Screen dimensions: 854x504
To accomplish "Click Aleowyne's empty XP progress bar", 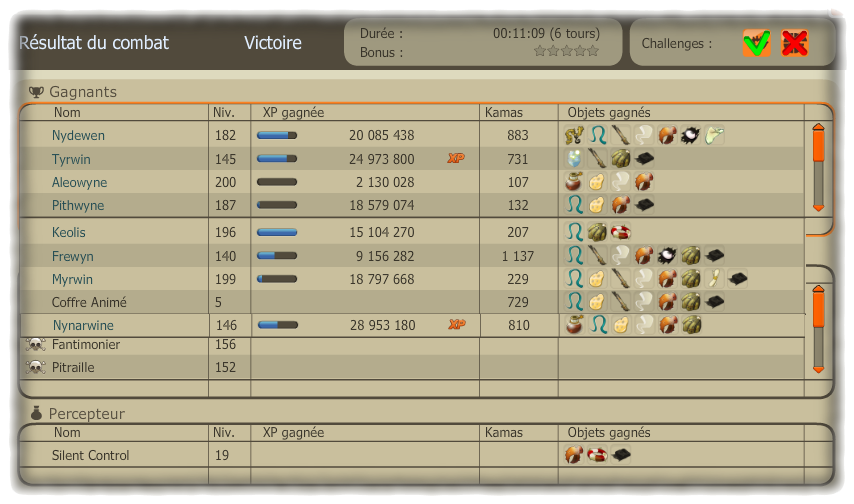I will (x=277, y=182).
